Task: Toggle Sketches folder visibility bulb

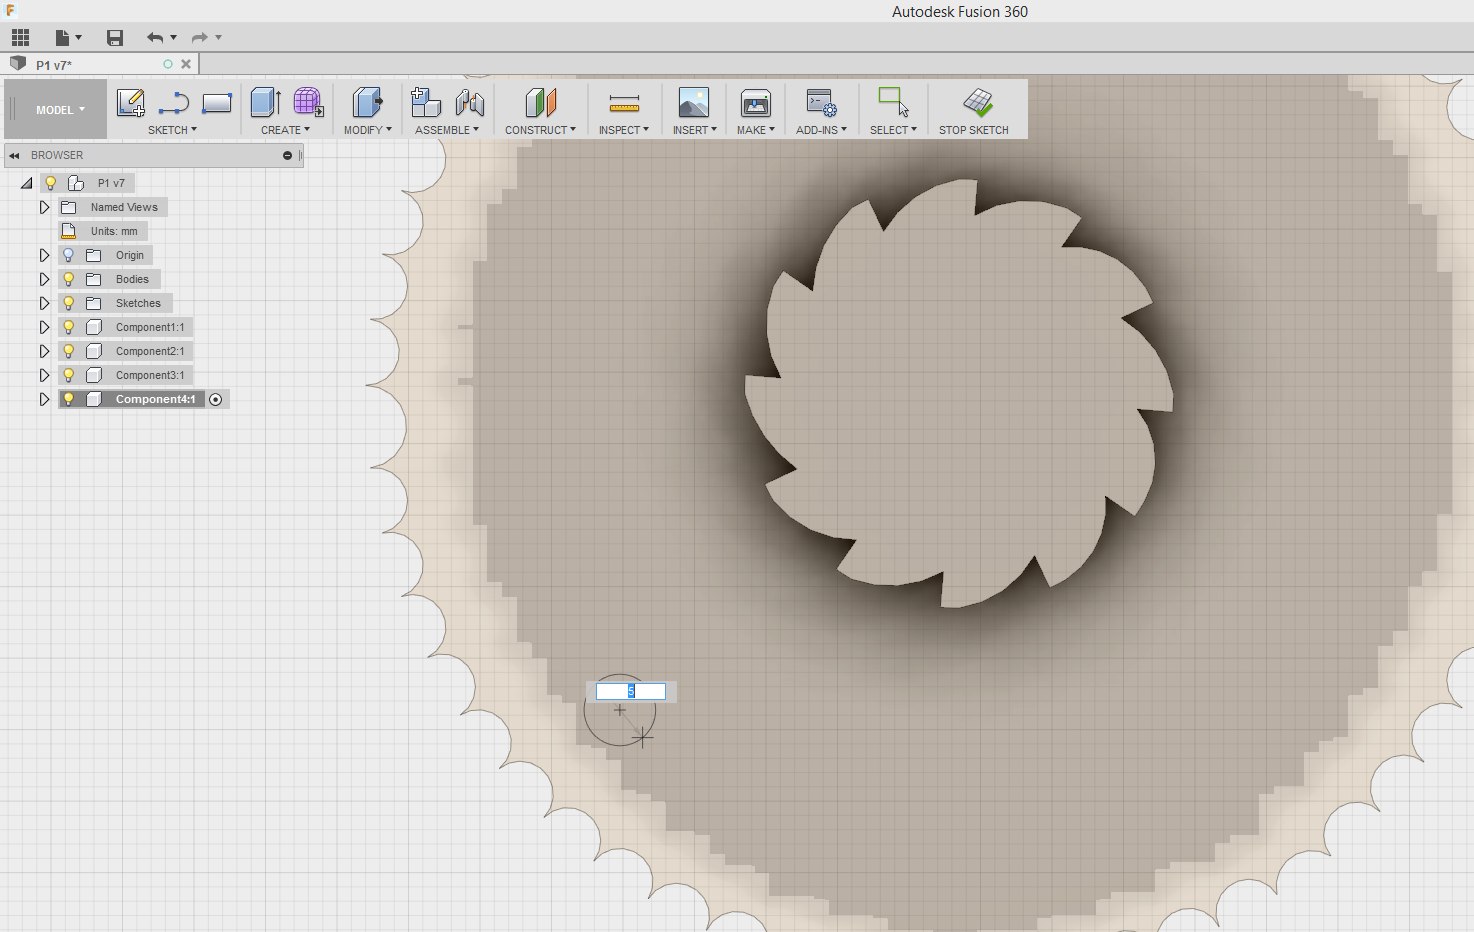Action: pyautogui.click(x=69, y=303)
